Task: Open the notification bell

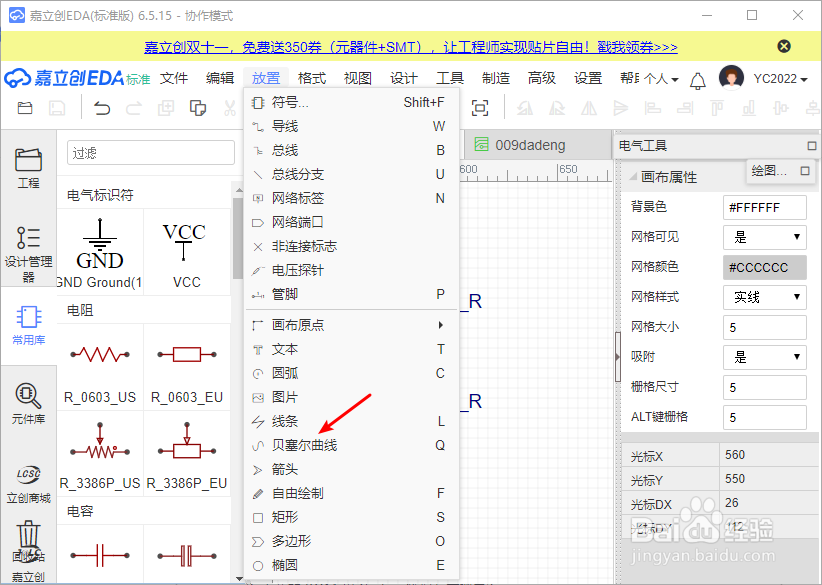Action: [698, 78]
